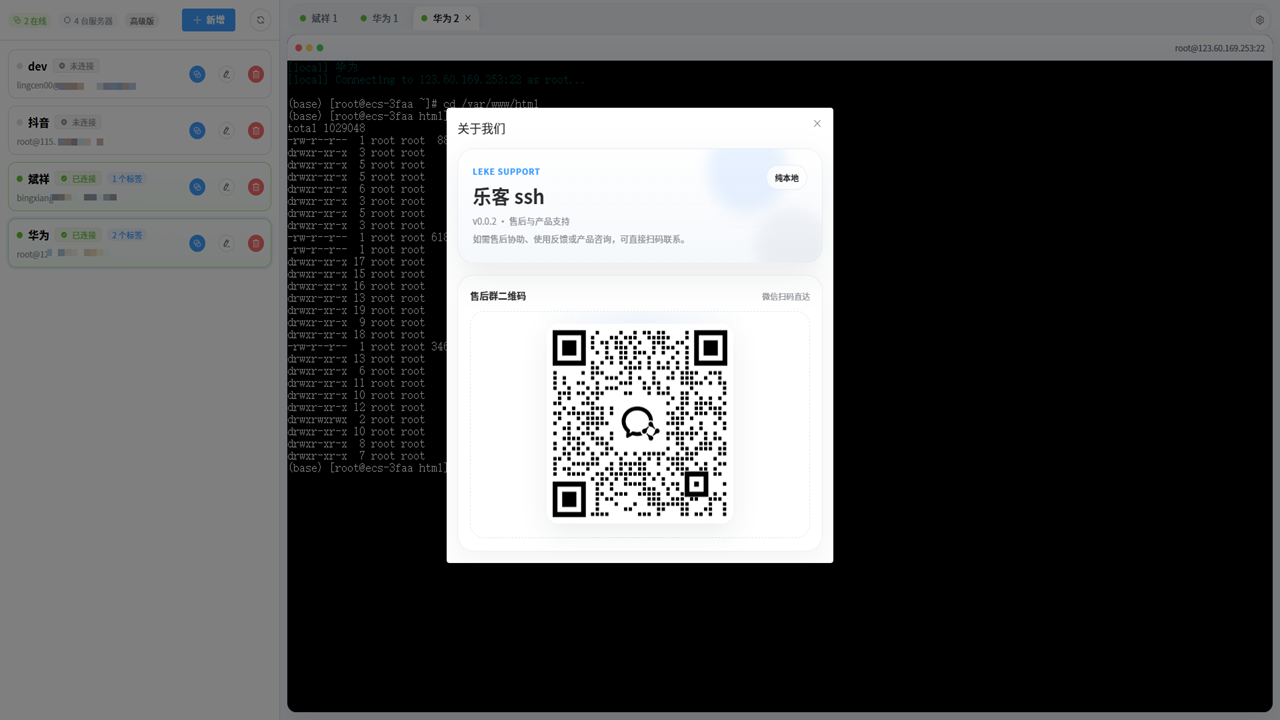Click the 售后群二维码 heading
This screenshot has width=1280, height=720.
pos(498,297)
